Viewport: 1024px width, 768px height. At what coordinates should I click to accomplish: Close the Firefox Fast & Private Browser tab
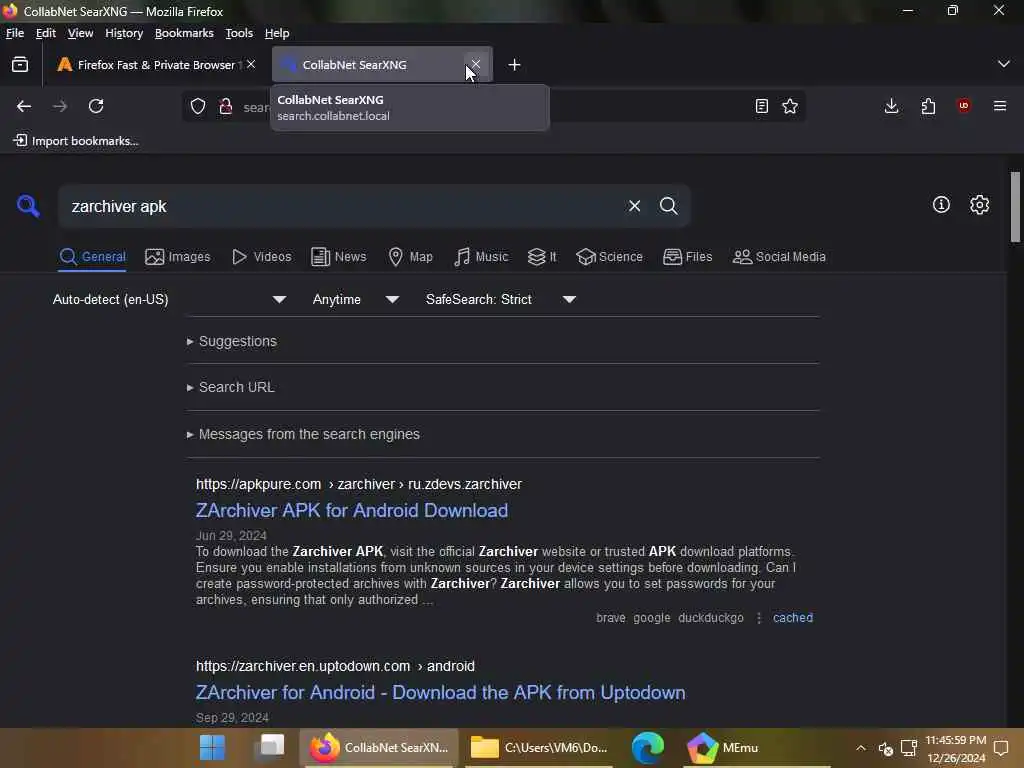tap(251, 64)
